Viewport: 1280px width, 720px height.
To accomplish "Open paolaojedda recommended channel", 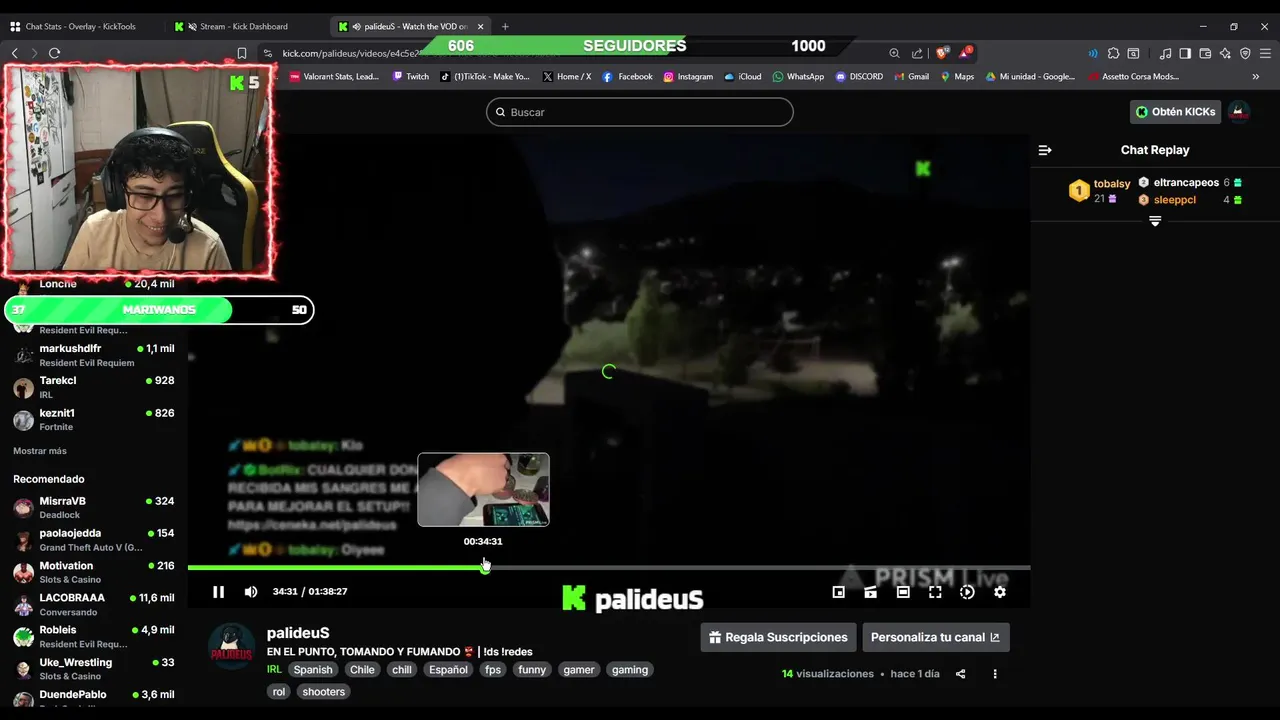I will (x=94, y=540).
